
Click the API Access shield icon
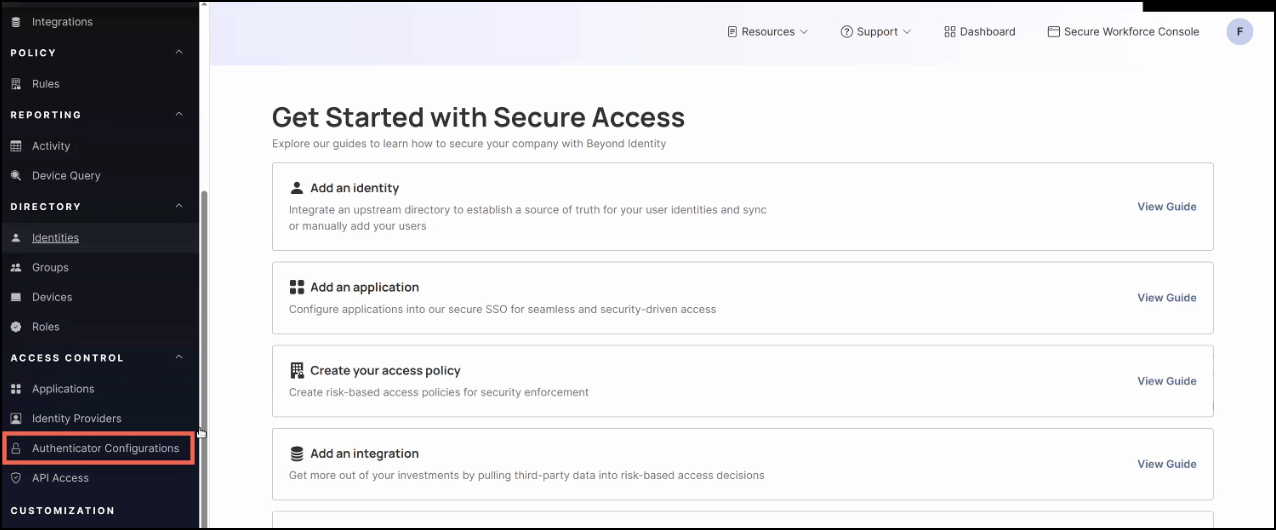15,478
